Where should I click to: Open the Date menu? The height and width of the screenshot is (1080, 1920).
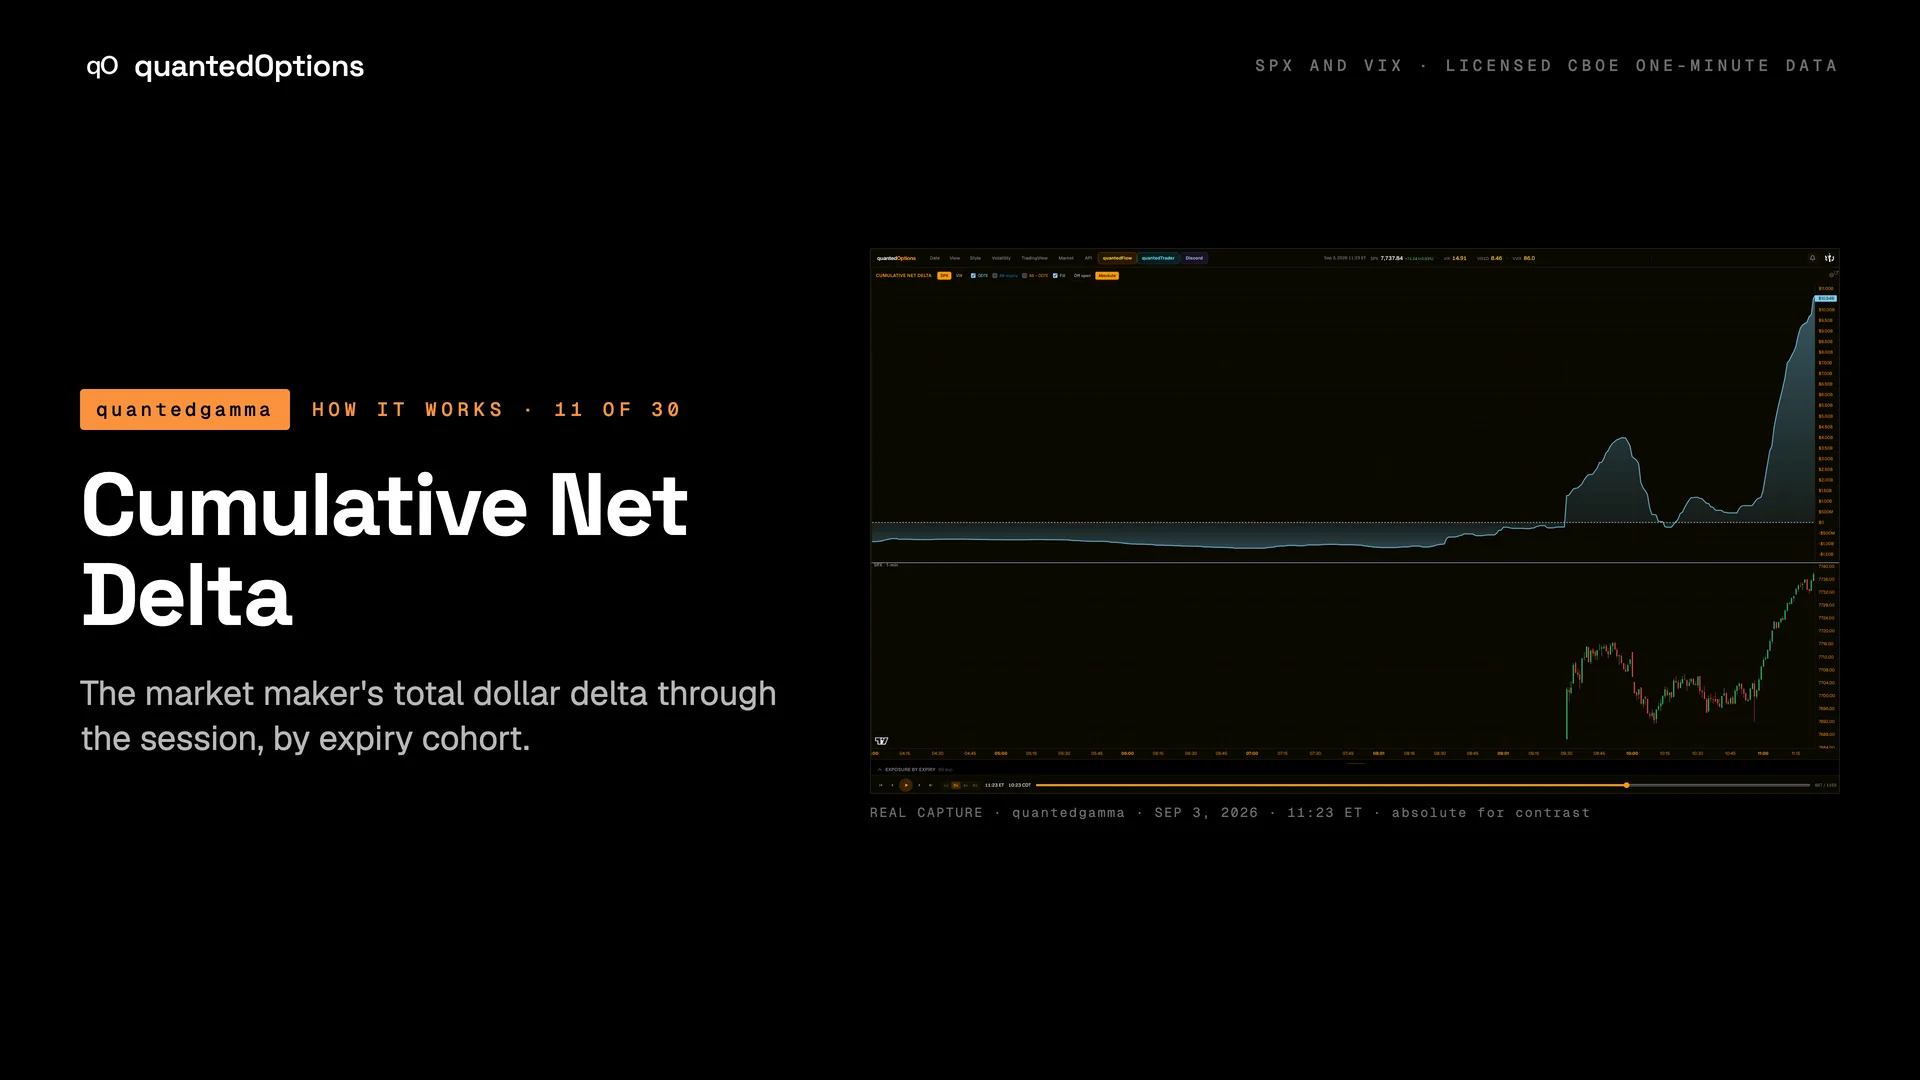(x=935, y=258)
